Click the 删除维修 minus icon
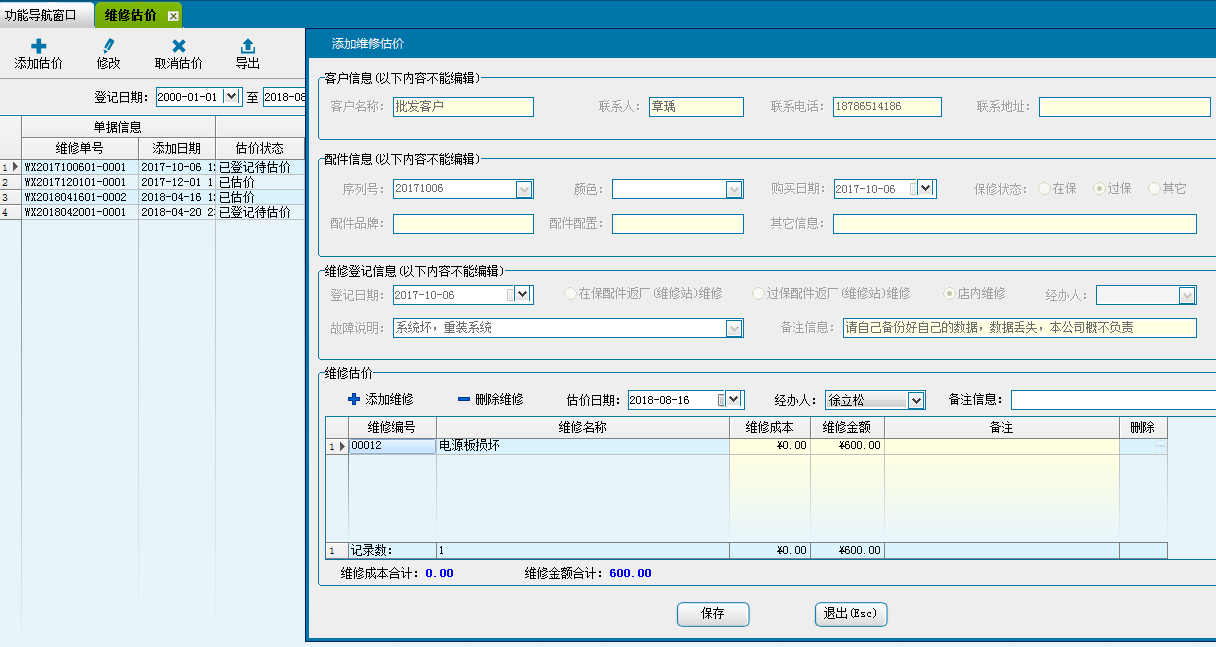1216x647 pixels. click(463, 399)
